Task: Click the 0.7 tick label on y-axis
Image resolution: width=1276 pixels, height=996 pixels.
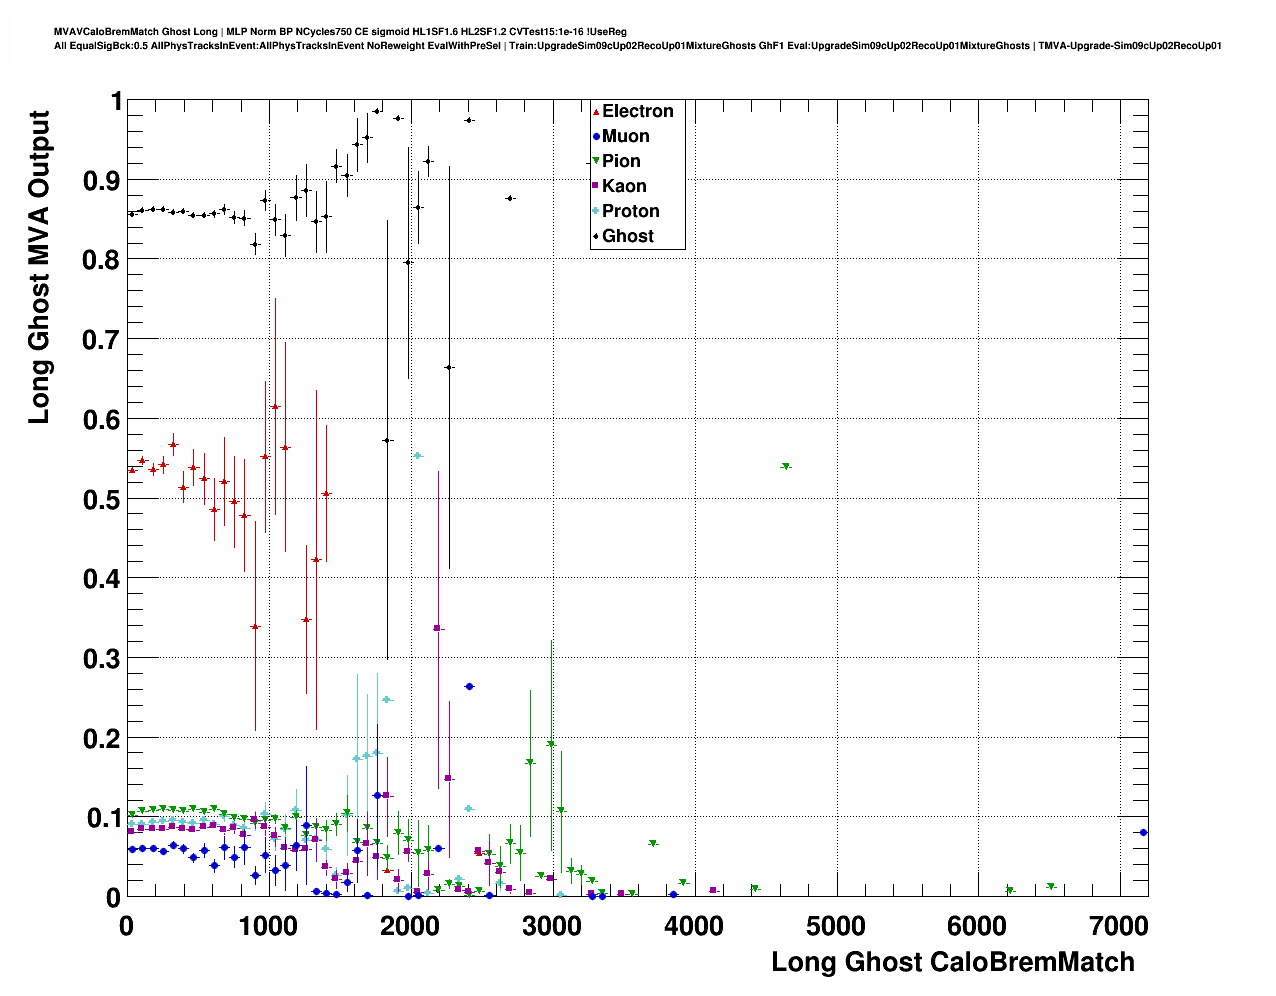Action: click(100, 340)
